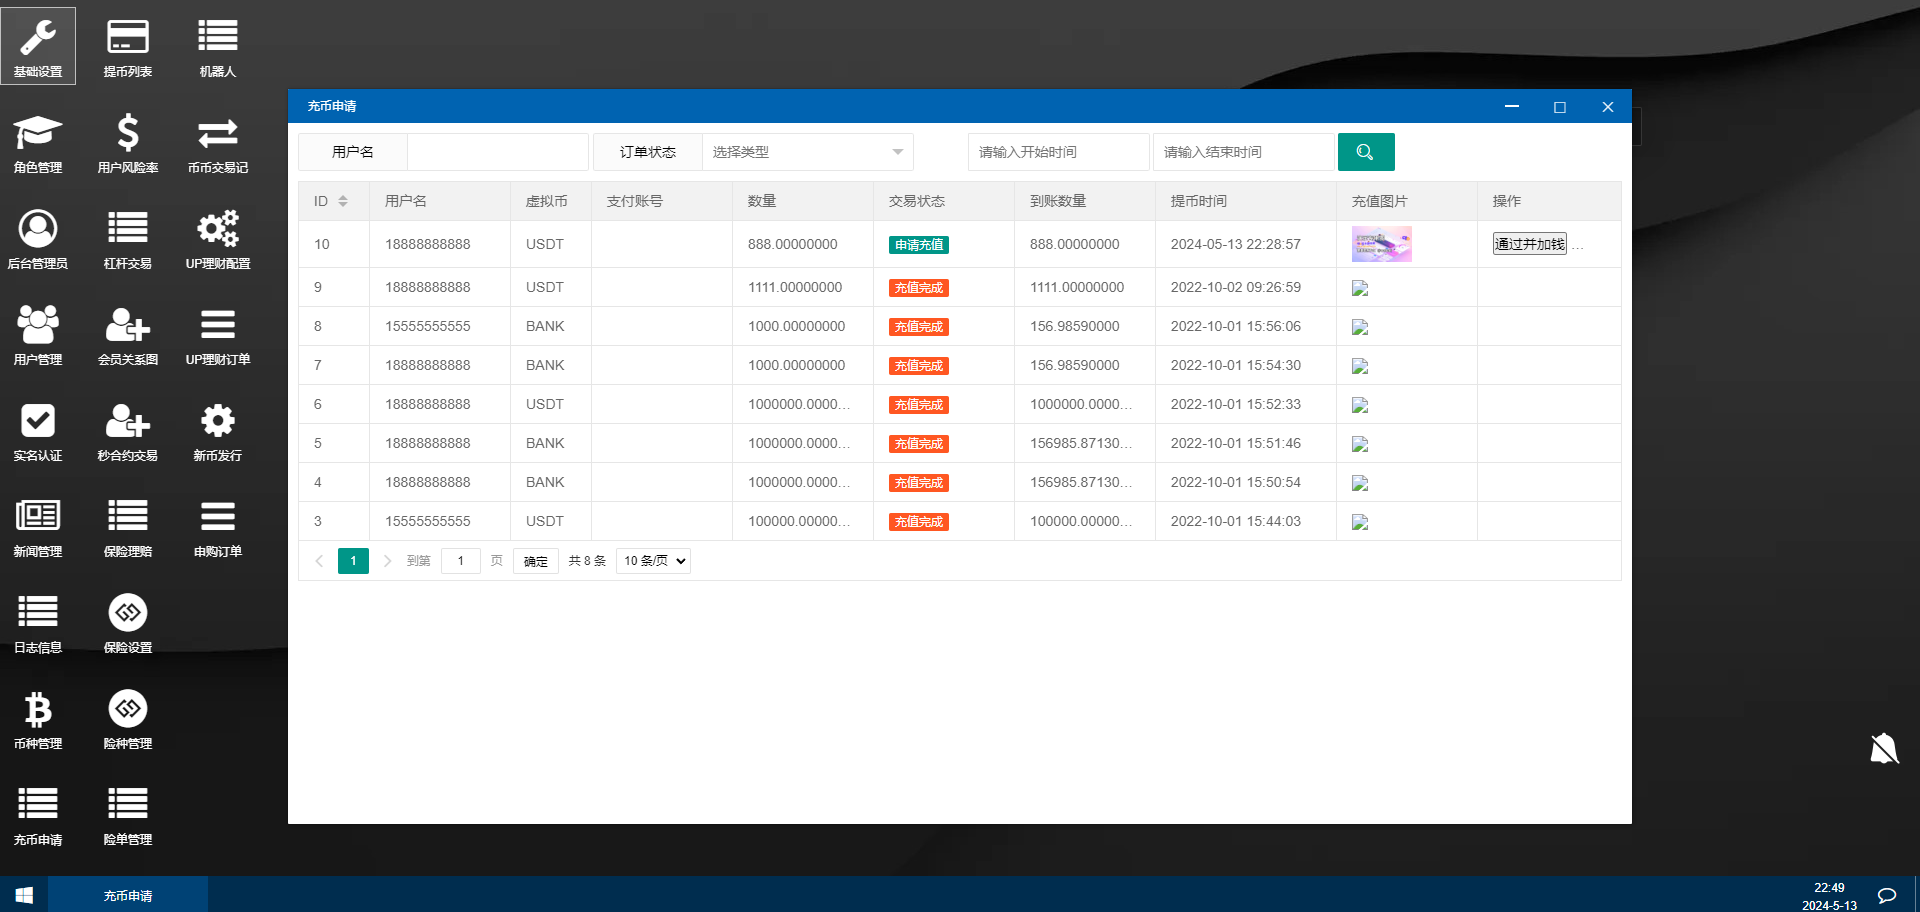This screenshot has width=1920, height=912.
Task: Click broken recharge image in row 3
Action: pos(1360,522)
